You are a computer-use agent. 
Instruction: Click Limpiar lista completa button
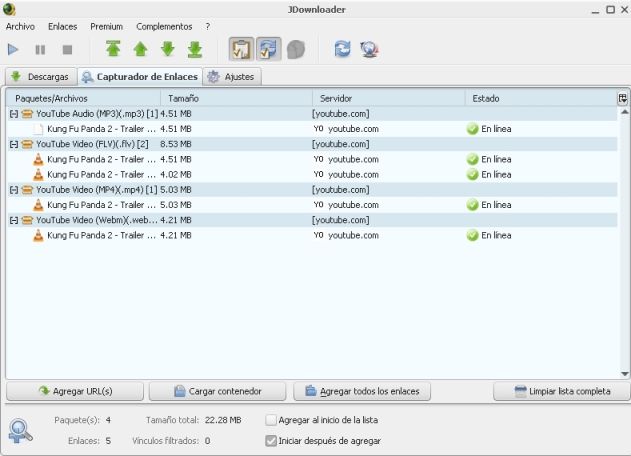pyautogui.click(x=562, y=391)
